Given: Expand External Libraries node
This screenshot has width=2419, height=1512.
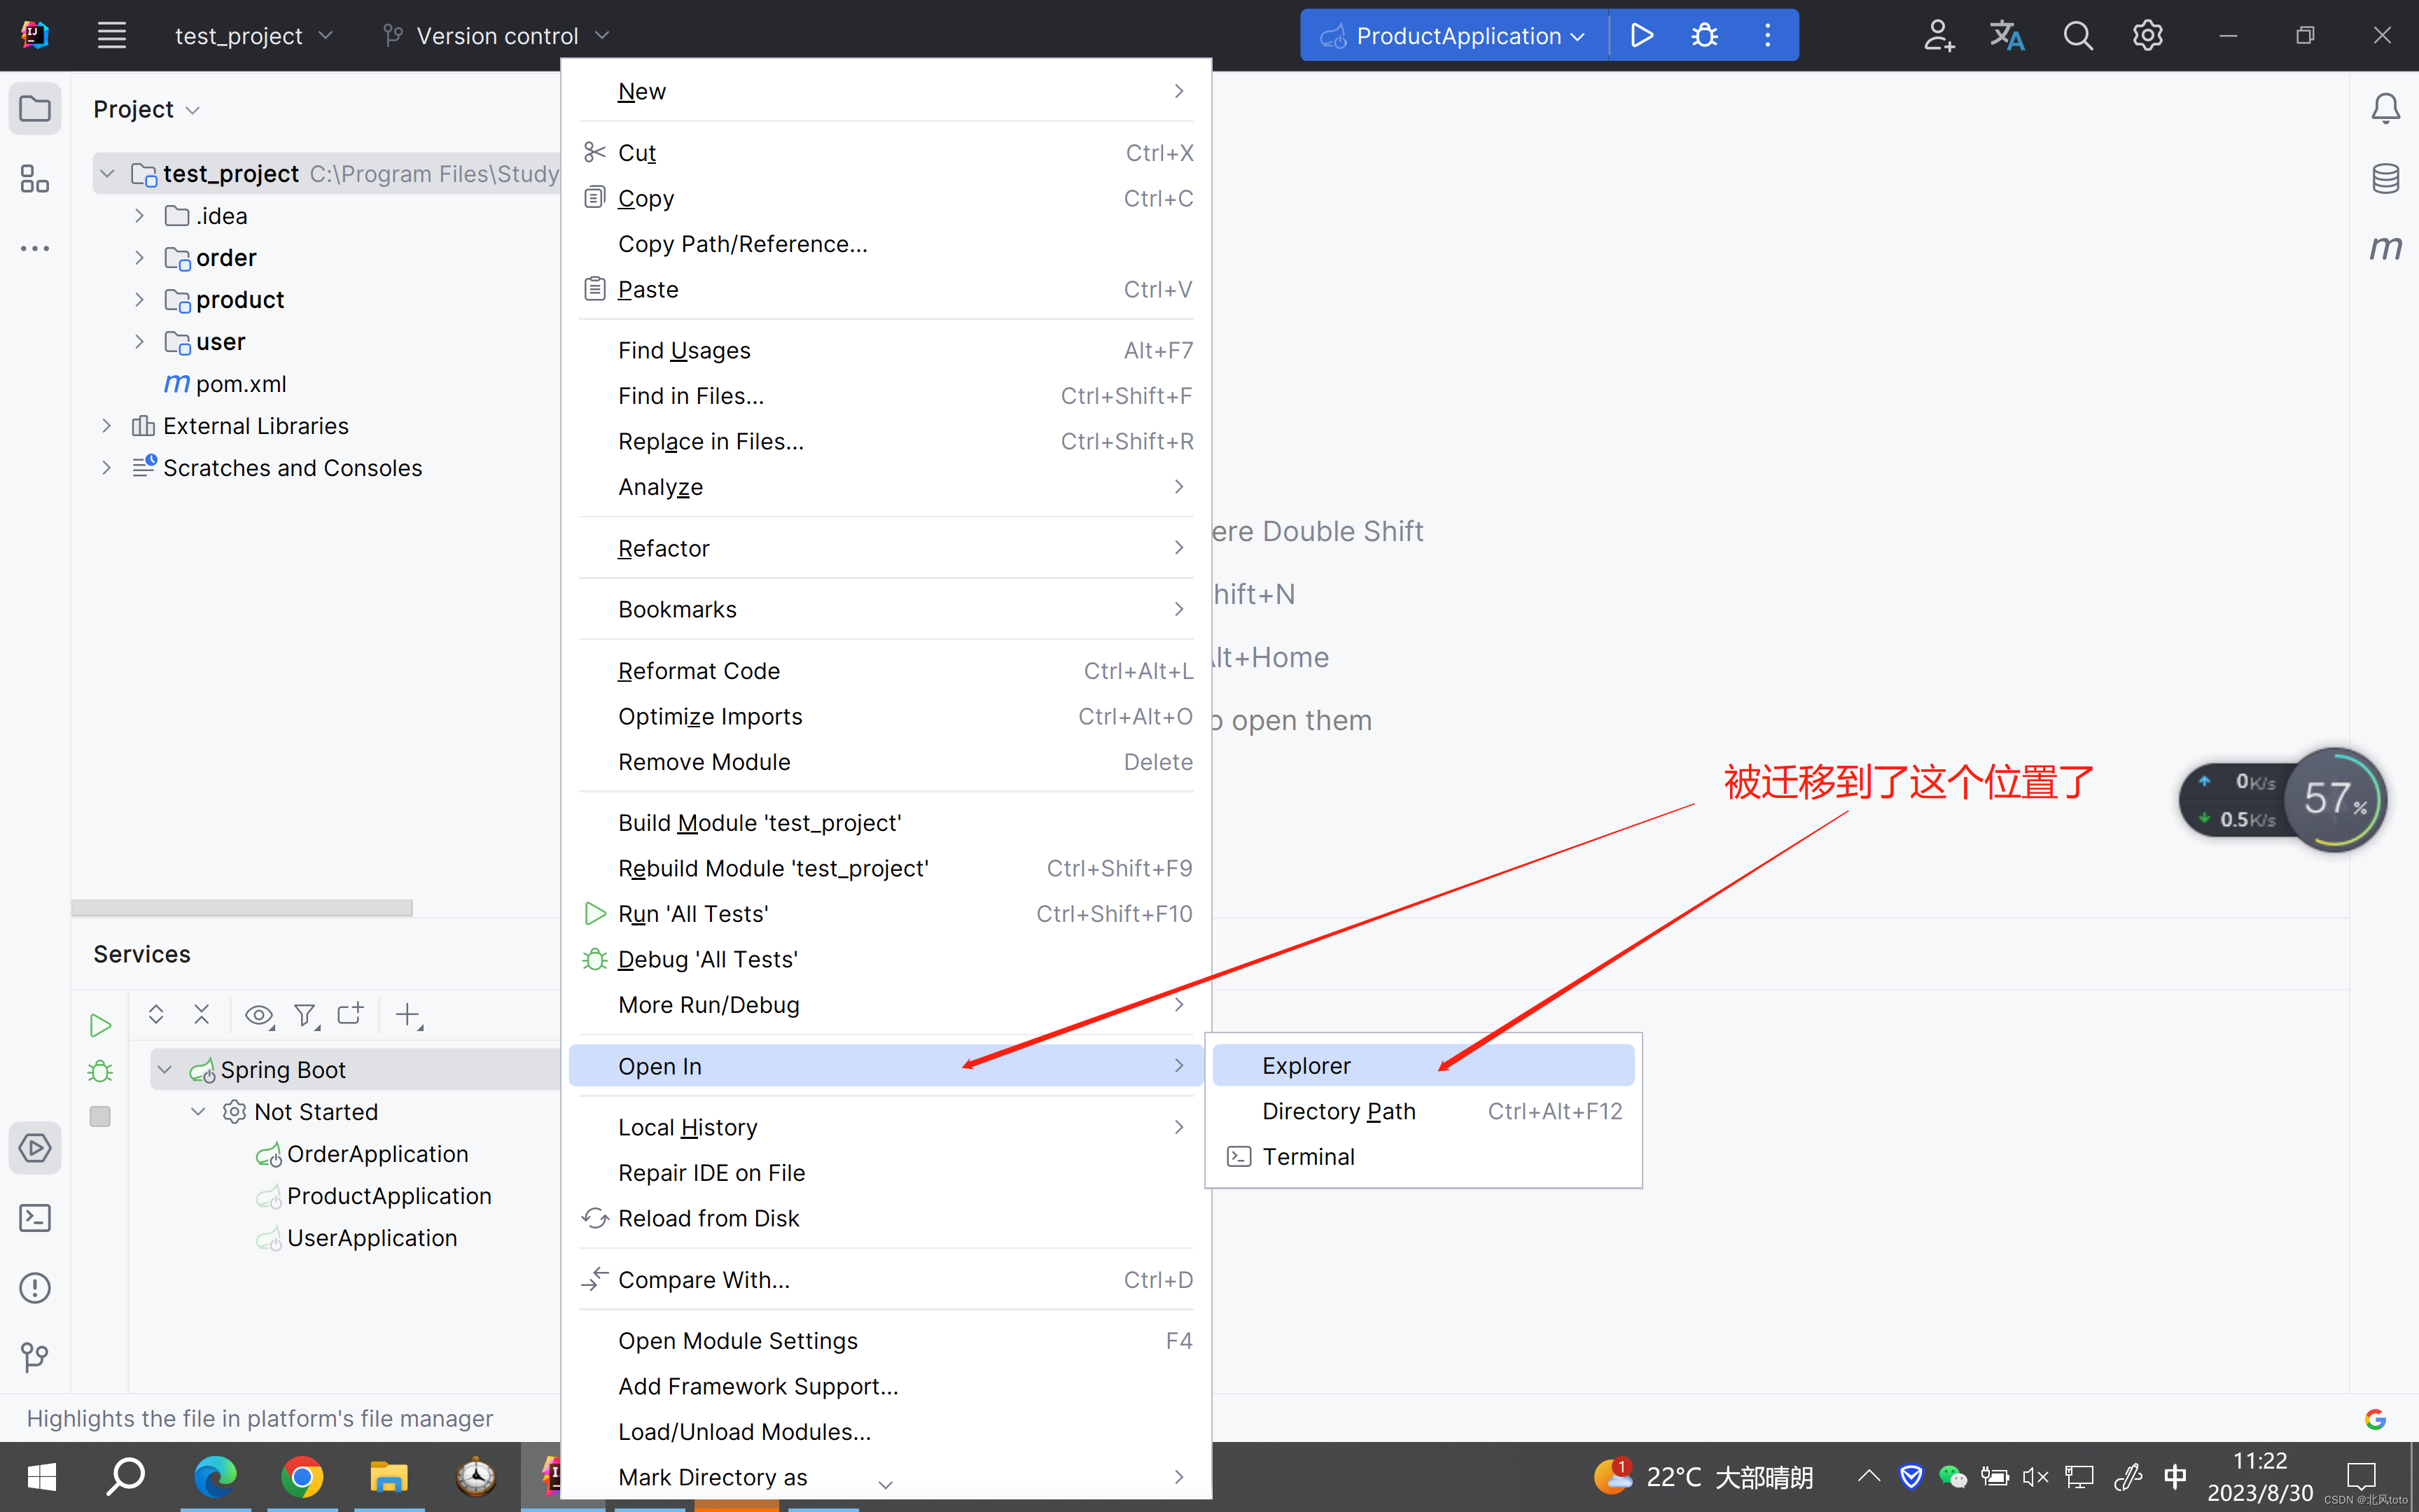Looking at the screenshot, I should tap(107, 426).
